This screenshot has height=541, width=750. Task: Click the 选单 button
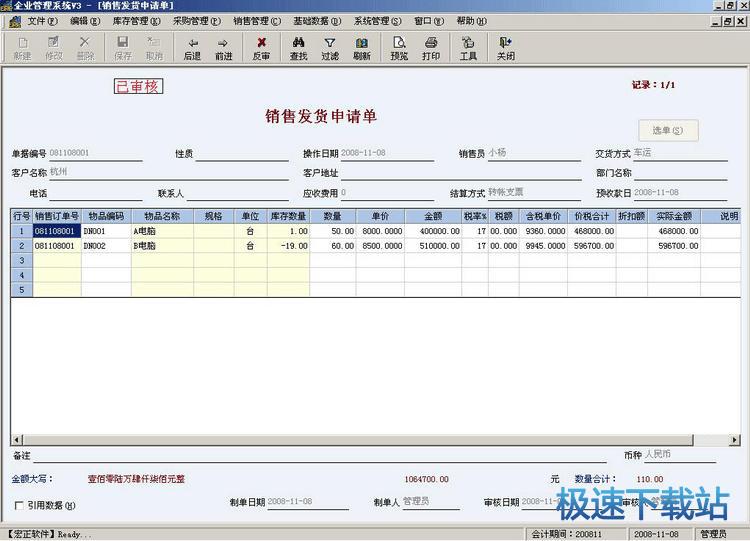pyautogui.click(x=668, y=130)
